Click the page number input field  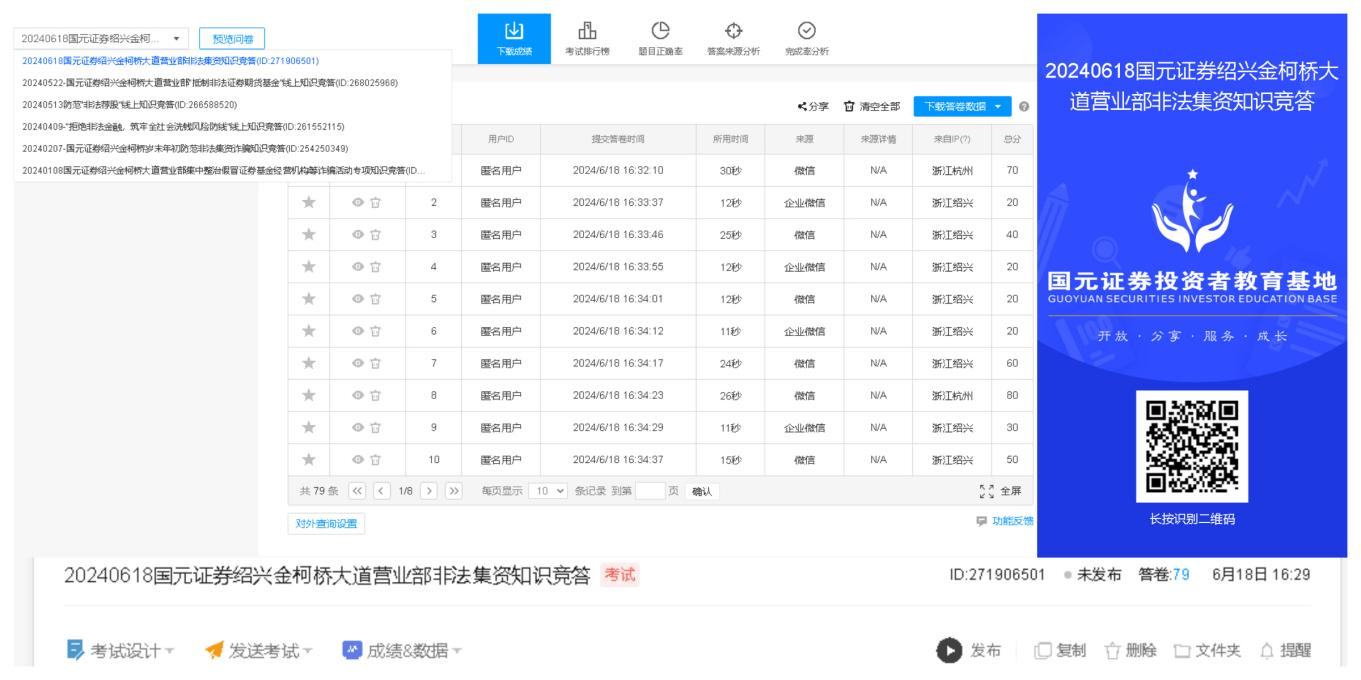click(650, 491)
